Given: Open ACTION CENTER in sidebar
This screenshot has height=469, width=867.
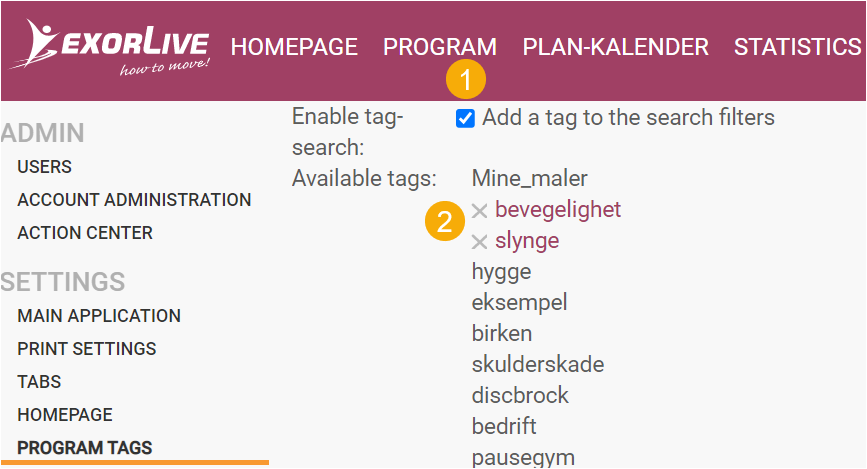Looking at the screenshot, I should [x=85, y=233].
